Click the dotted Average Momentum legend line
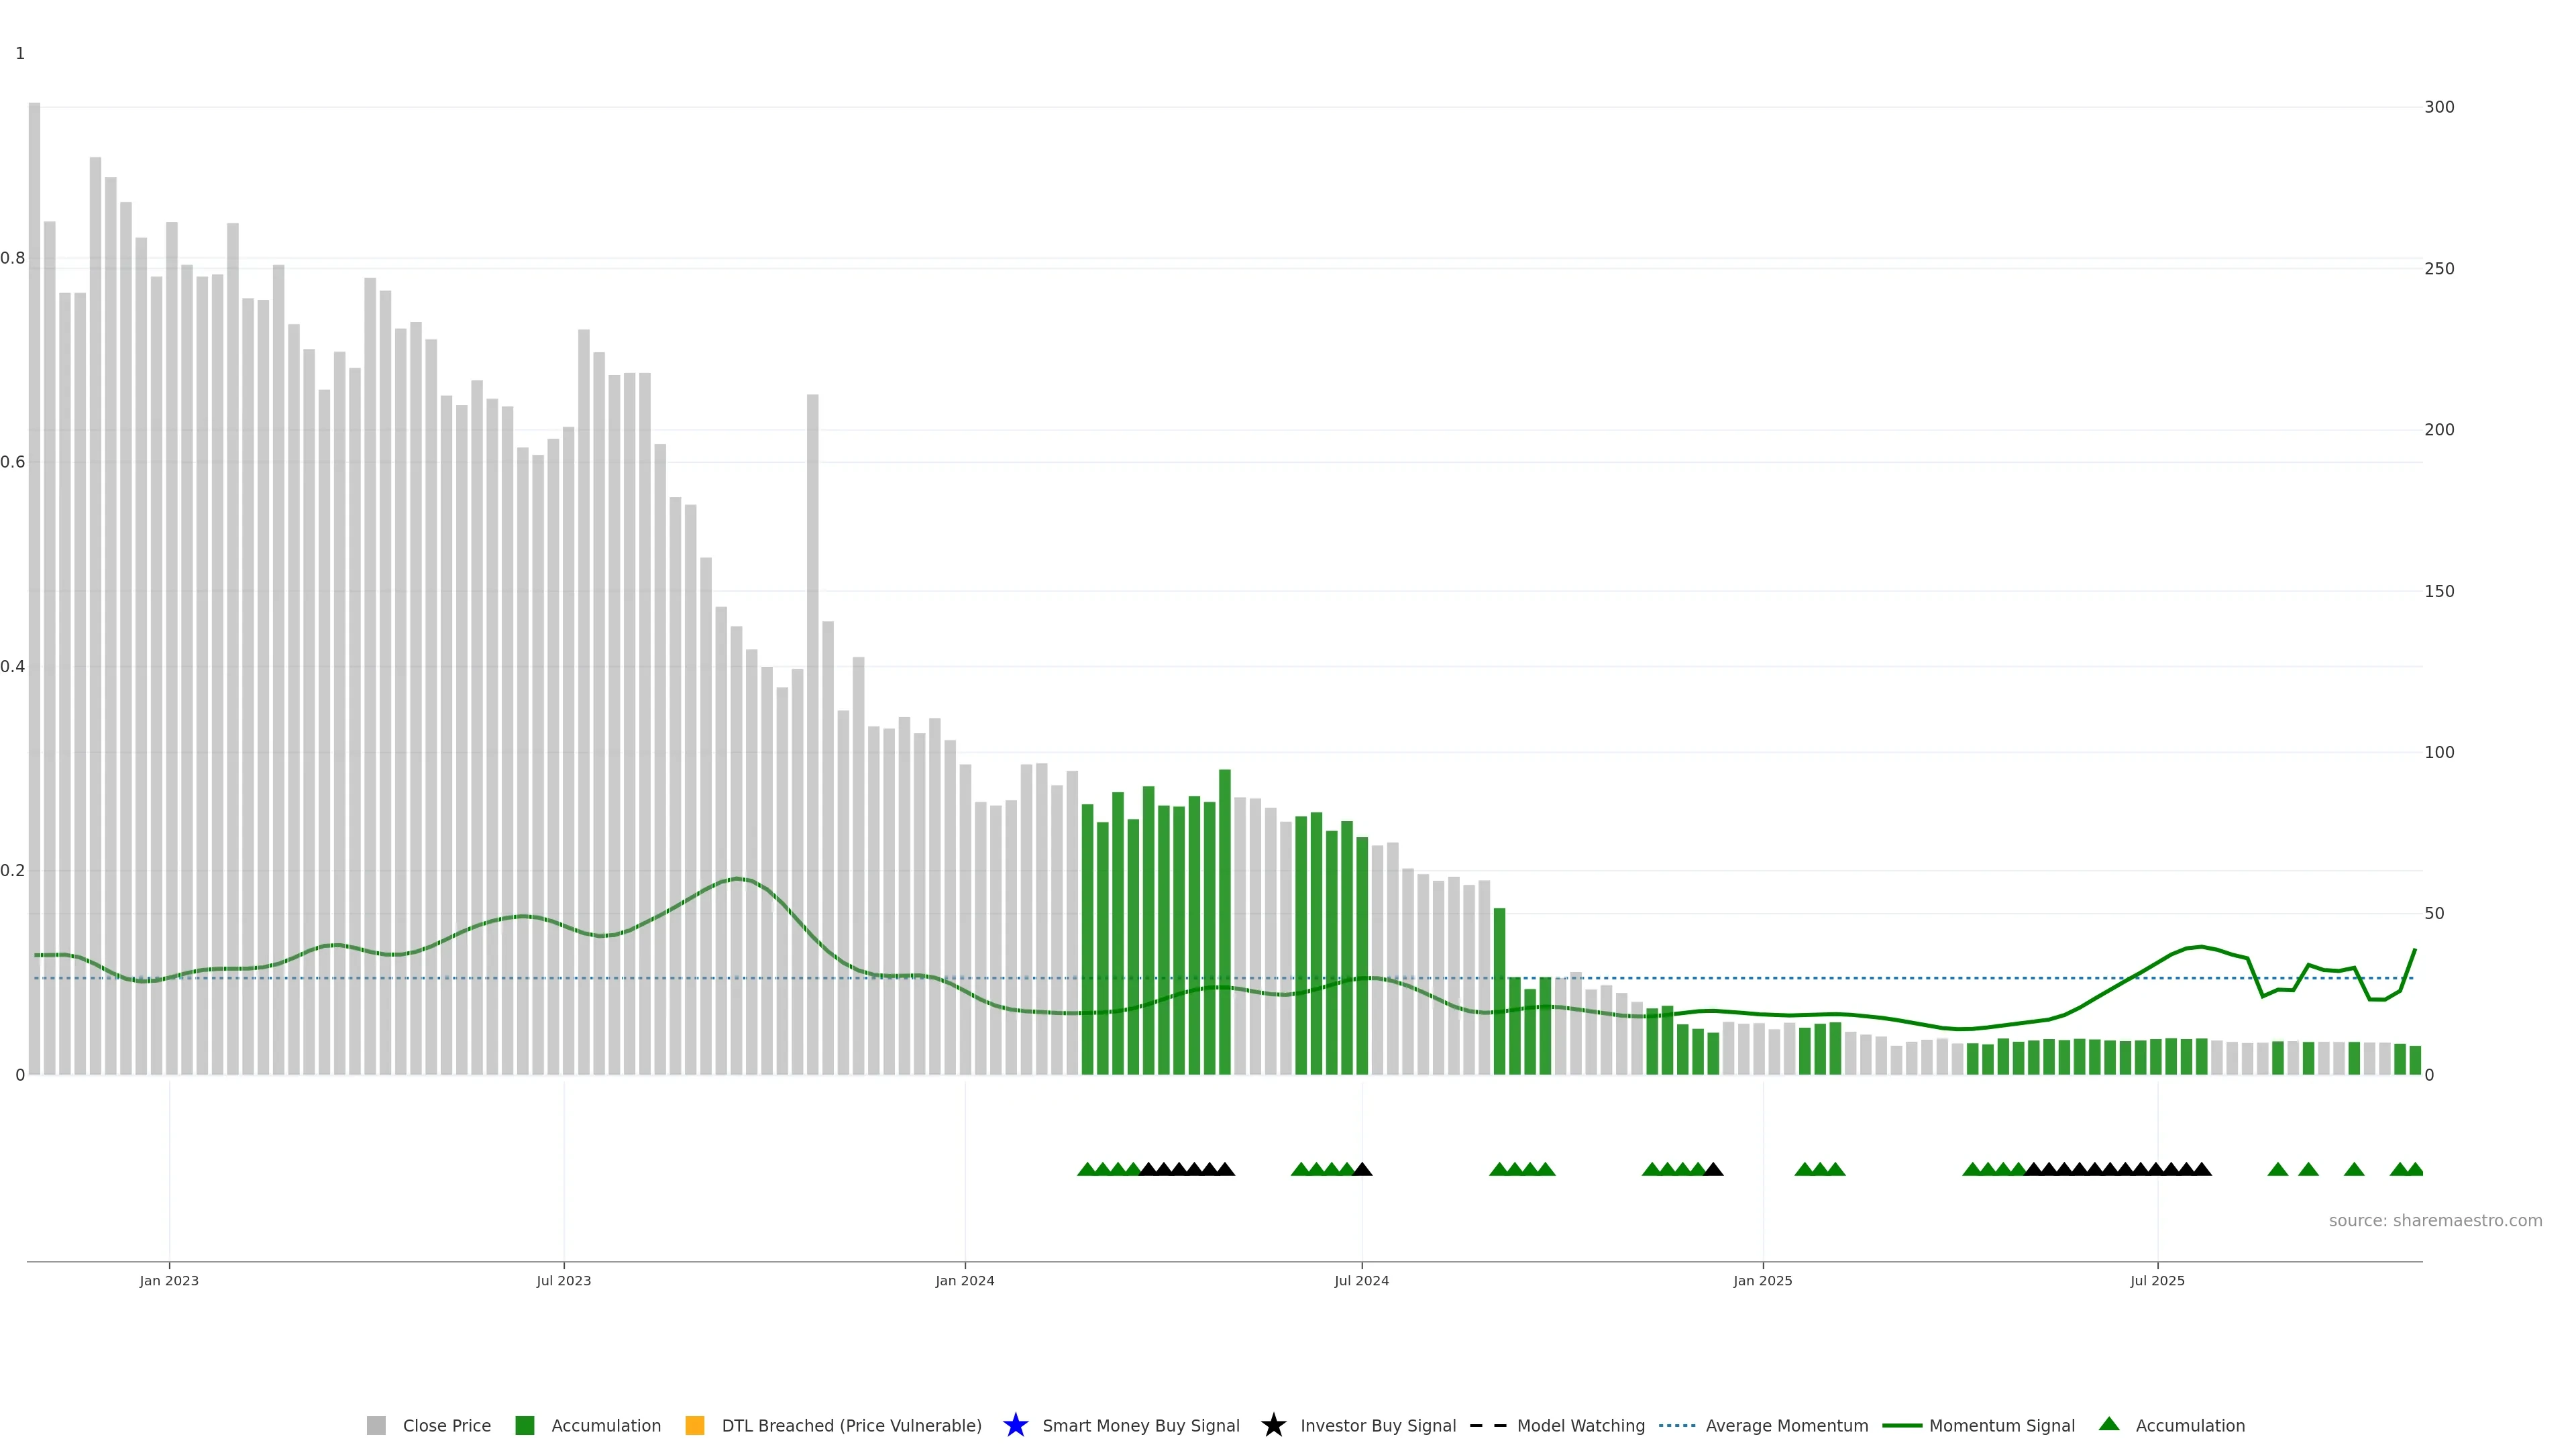The width and height of the screenshot is (2576, 1449). tap(1677, 1425)
